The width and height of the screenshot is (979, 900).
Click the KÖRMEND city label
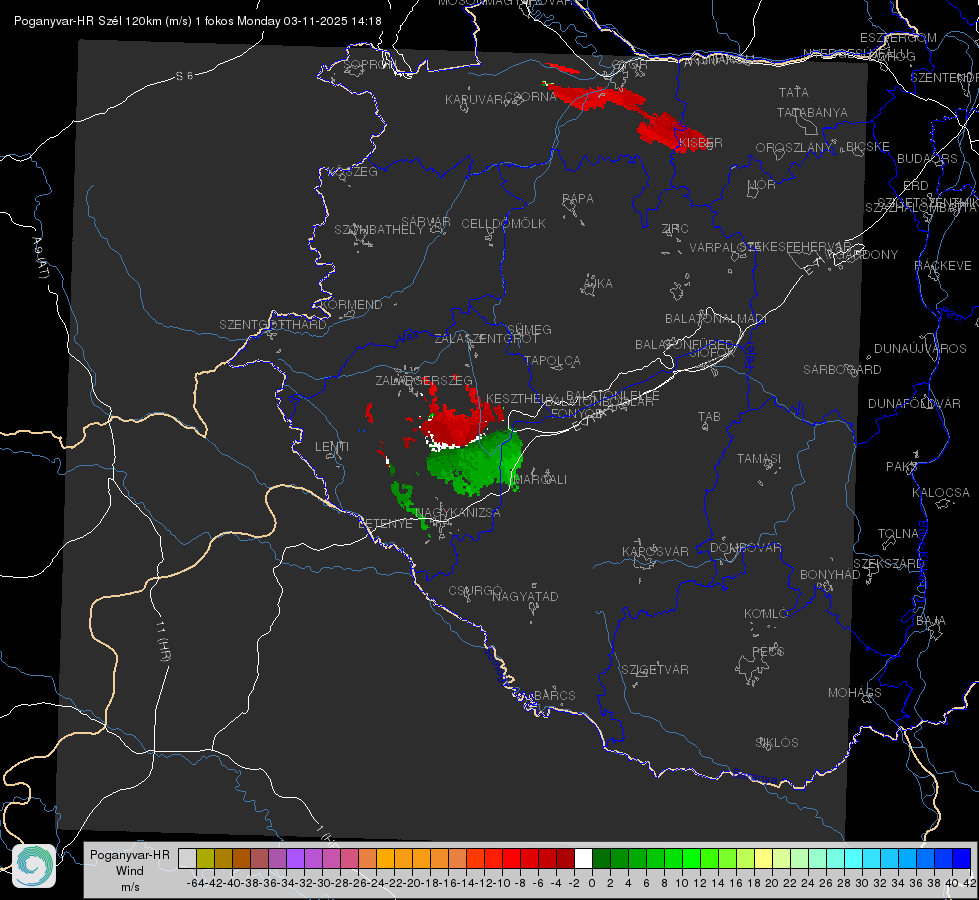click(x=350, y=305)
